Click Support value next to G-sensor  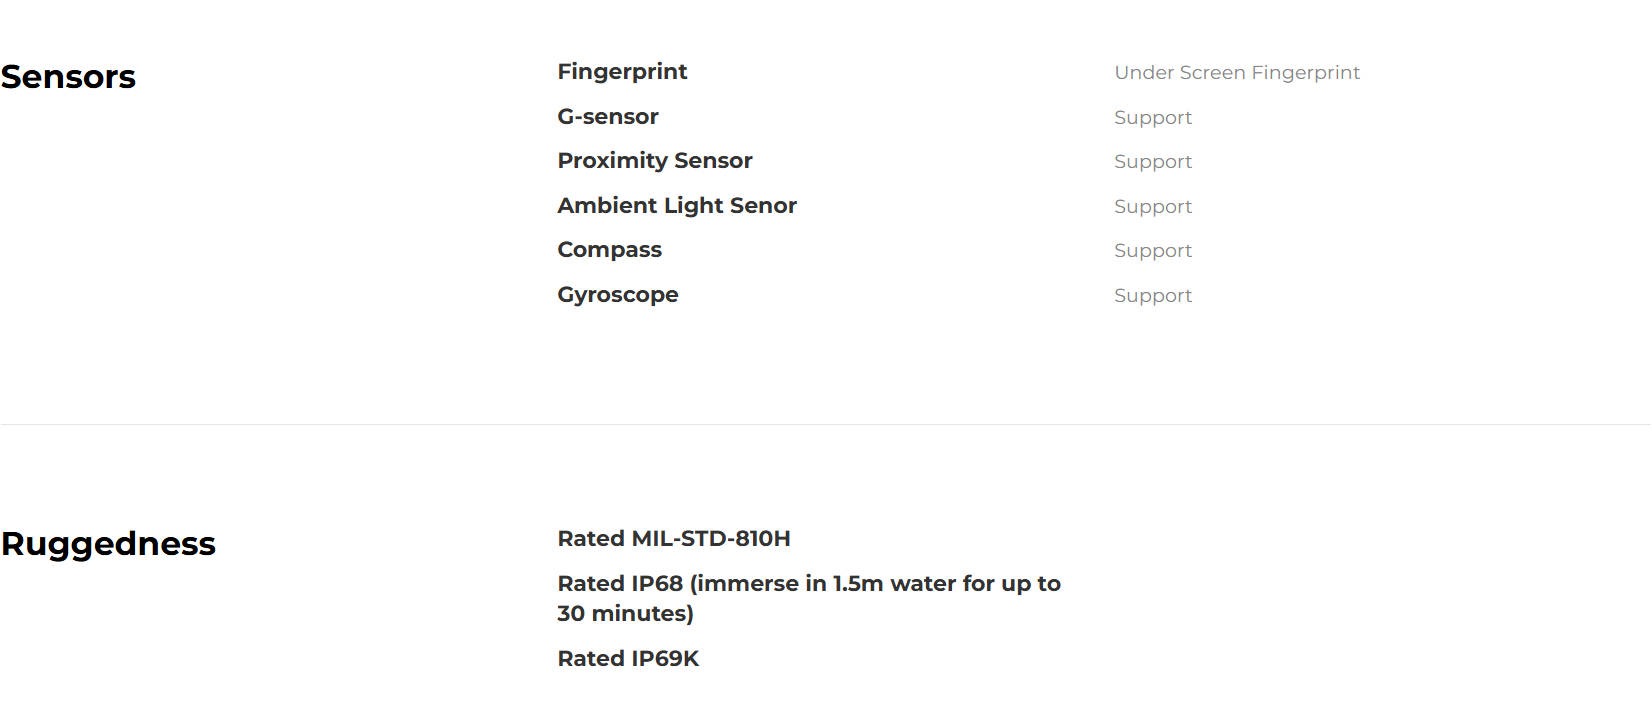tap(1153, 118)
